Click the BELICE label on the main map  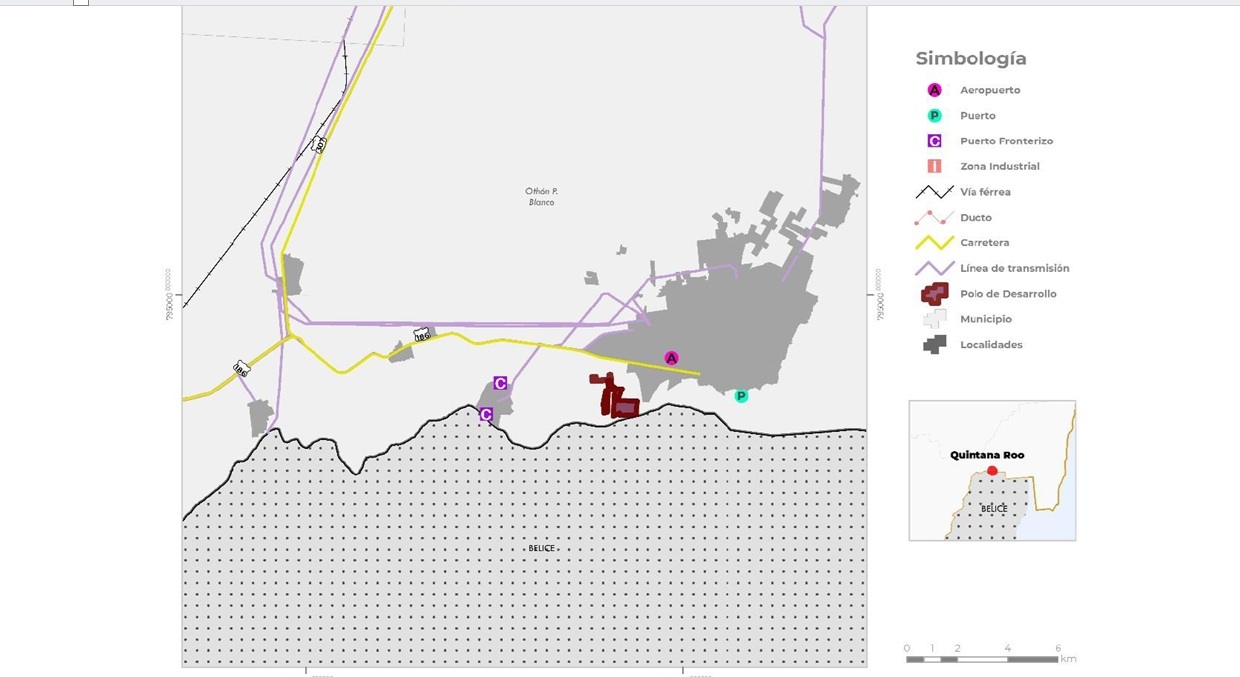(541, 548)
